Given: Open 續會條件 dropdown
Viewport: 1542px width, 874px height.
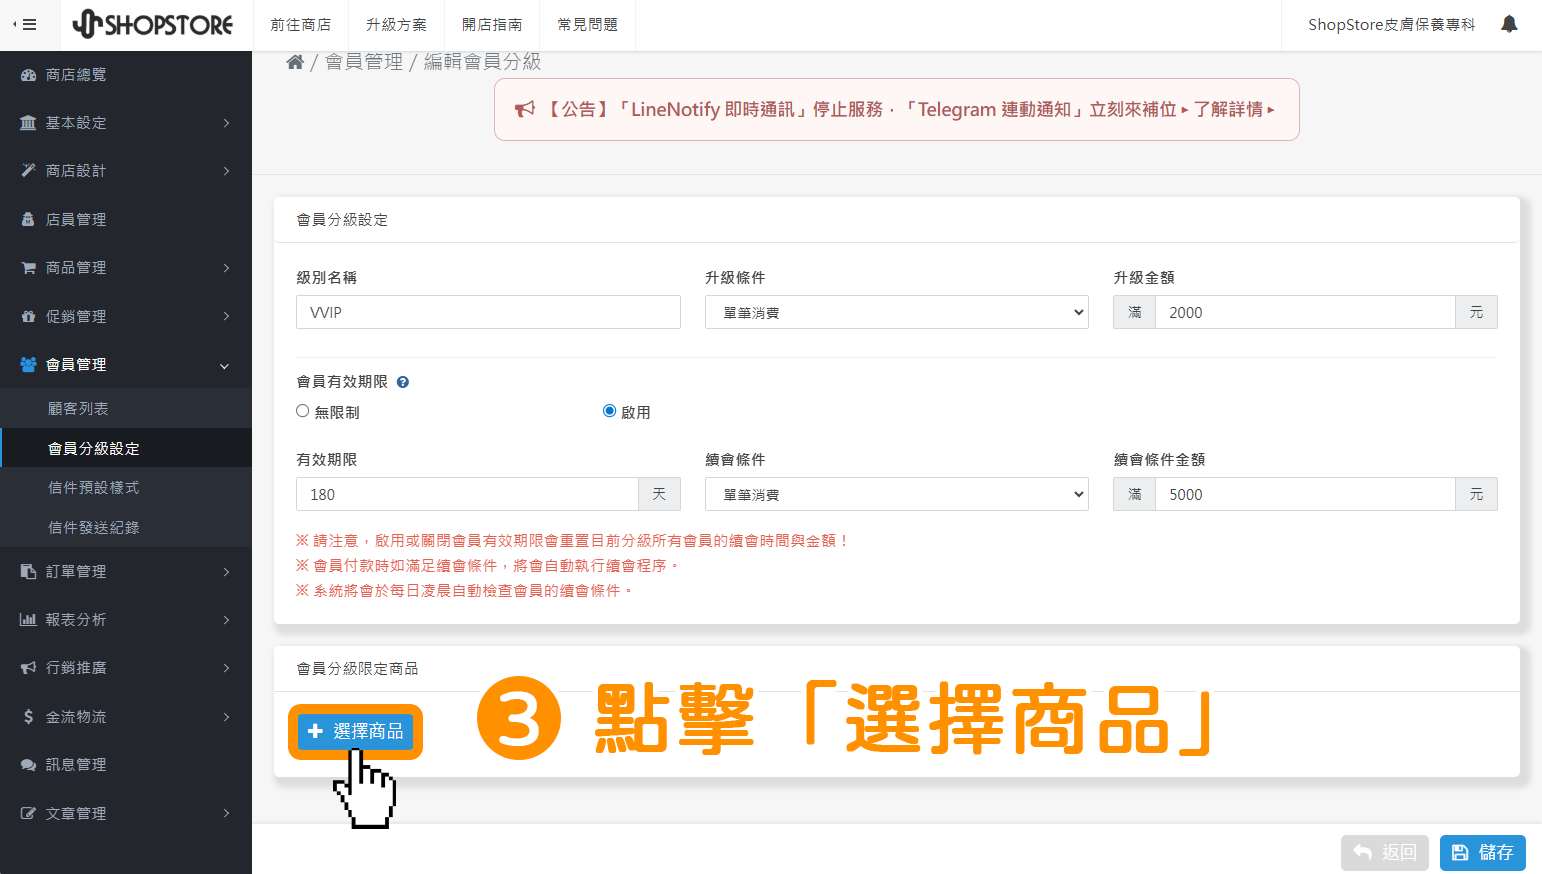Looking at the screenshot, I should pos(897,494).
